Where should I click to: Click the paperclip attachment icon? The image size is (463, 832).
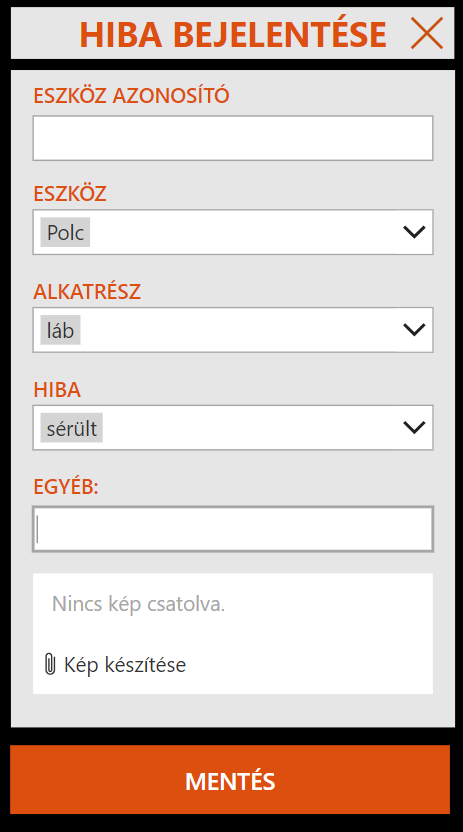click(x=50, y=664)
